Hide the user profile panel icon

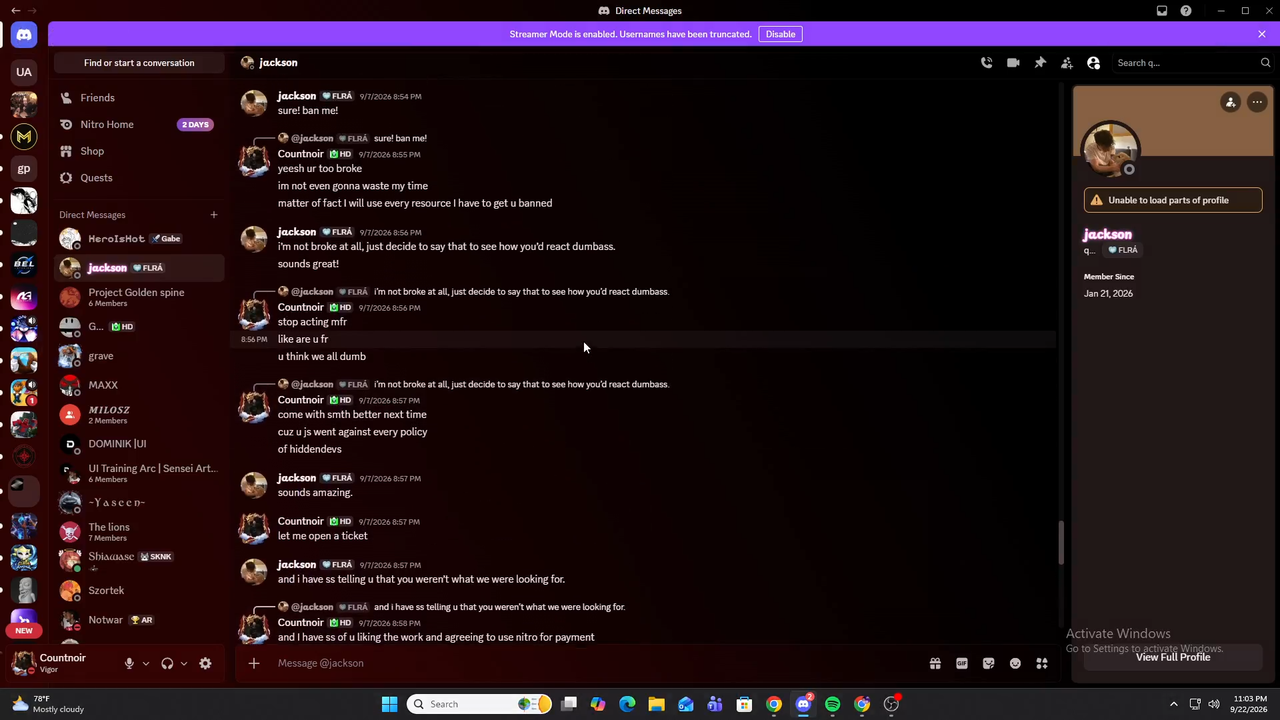1094,63
